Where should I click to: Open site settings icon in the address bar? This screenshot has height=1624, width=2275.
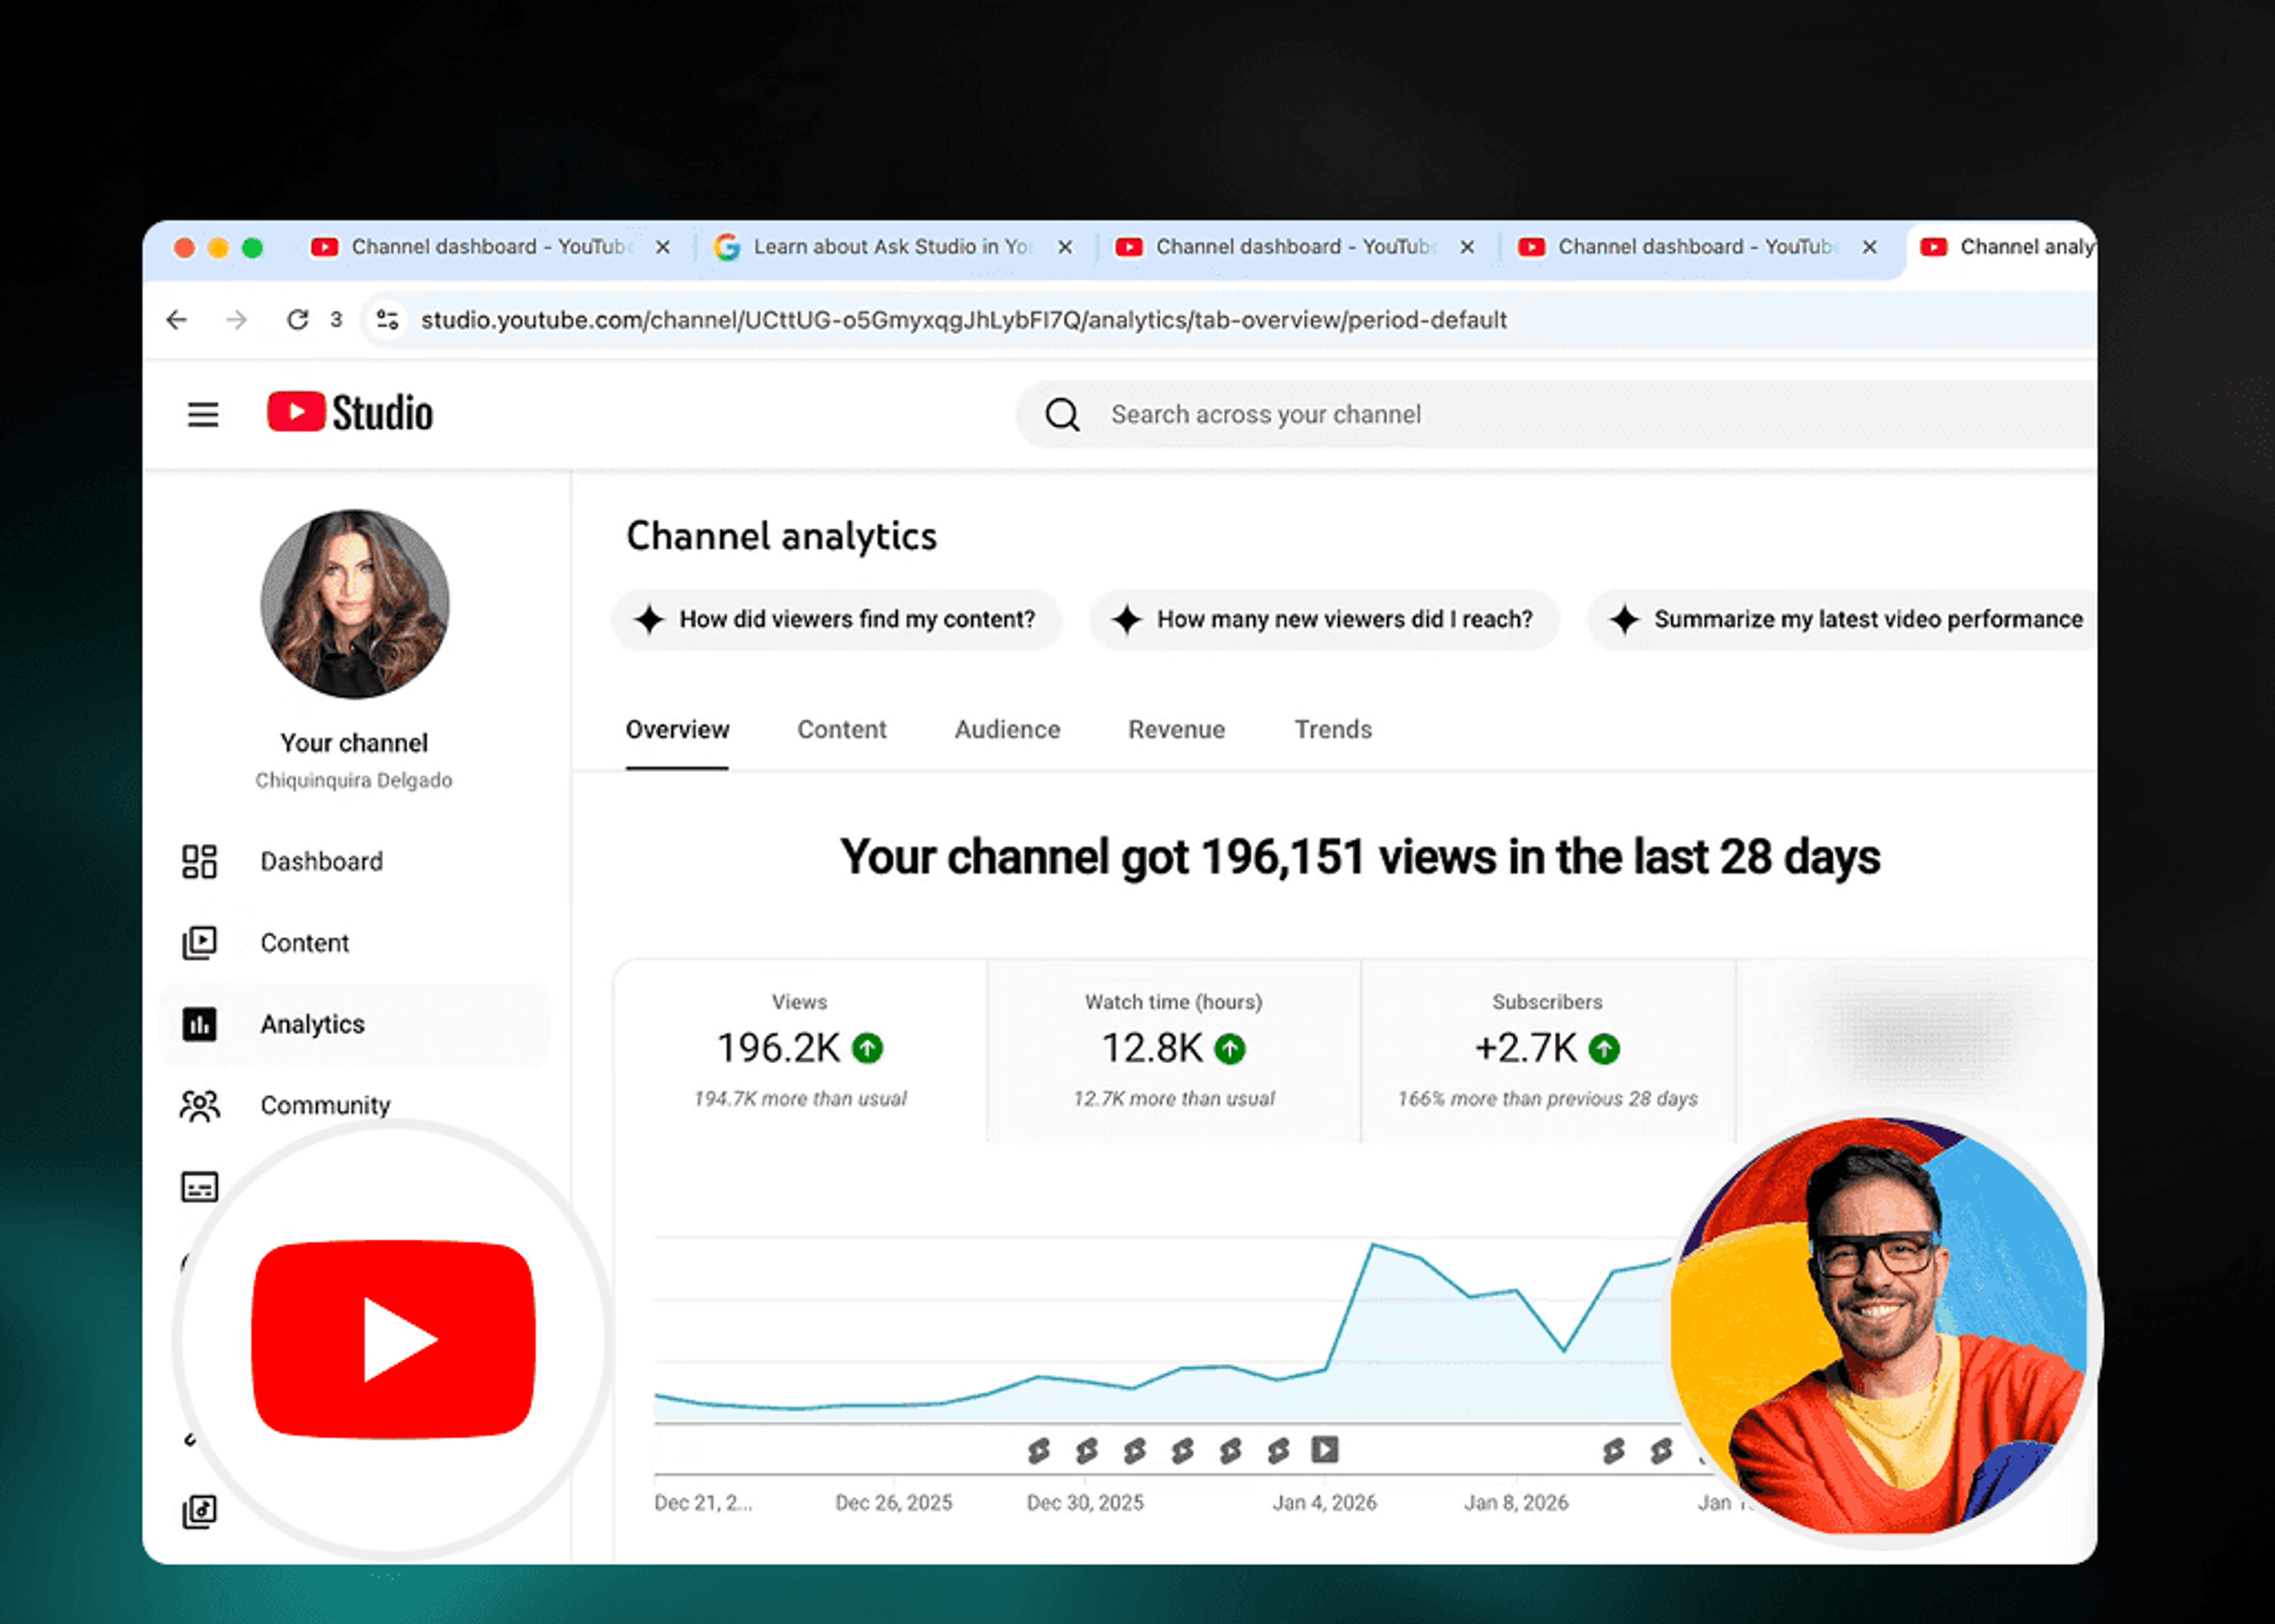387,320
